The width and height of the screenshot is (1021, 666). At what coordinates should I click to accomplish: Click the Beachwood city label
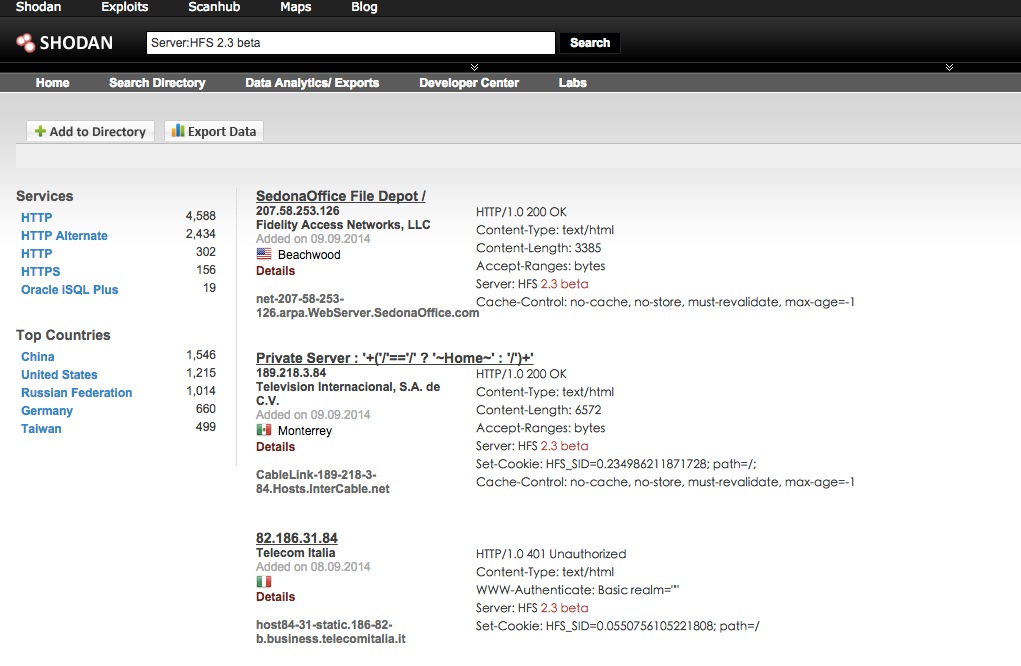[309, 255]
